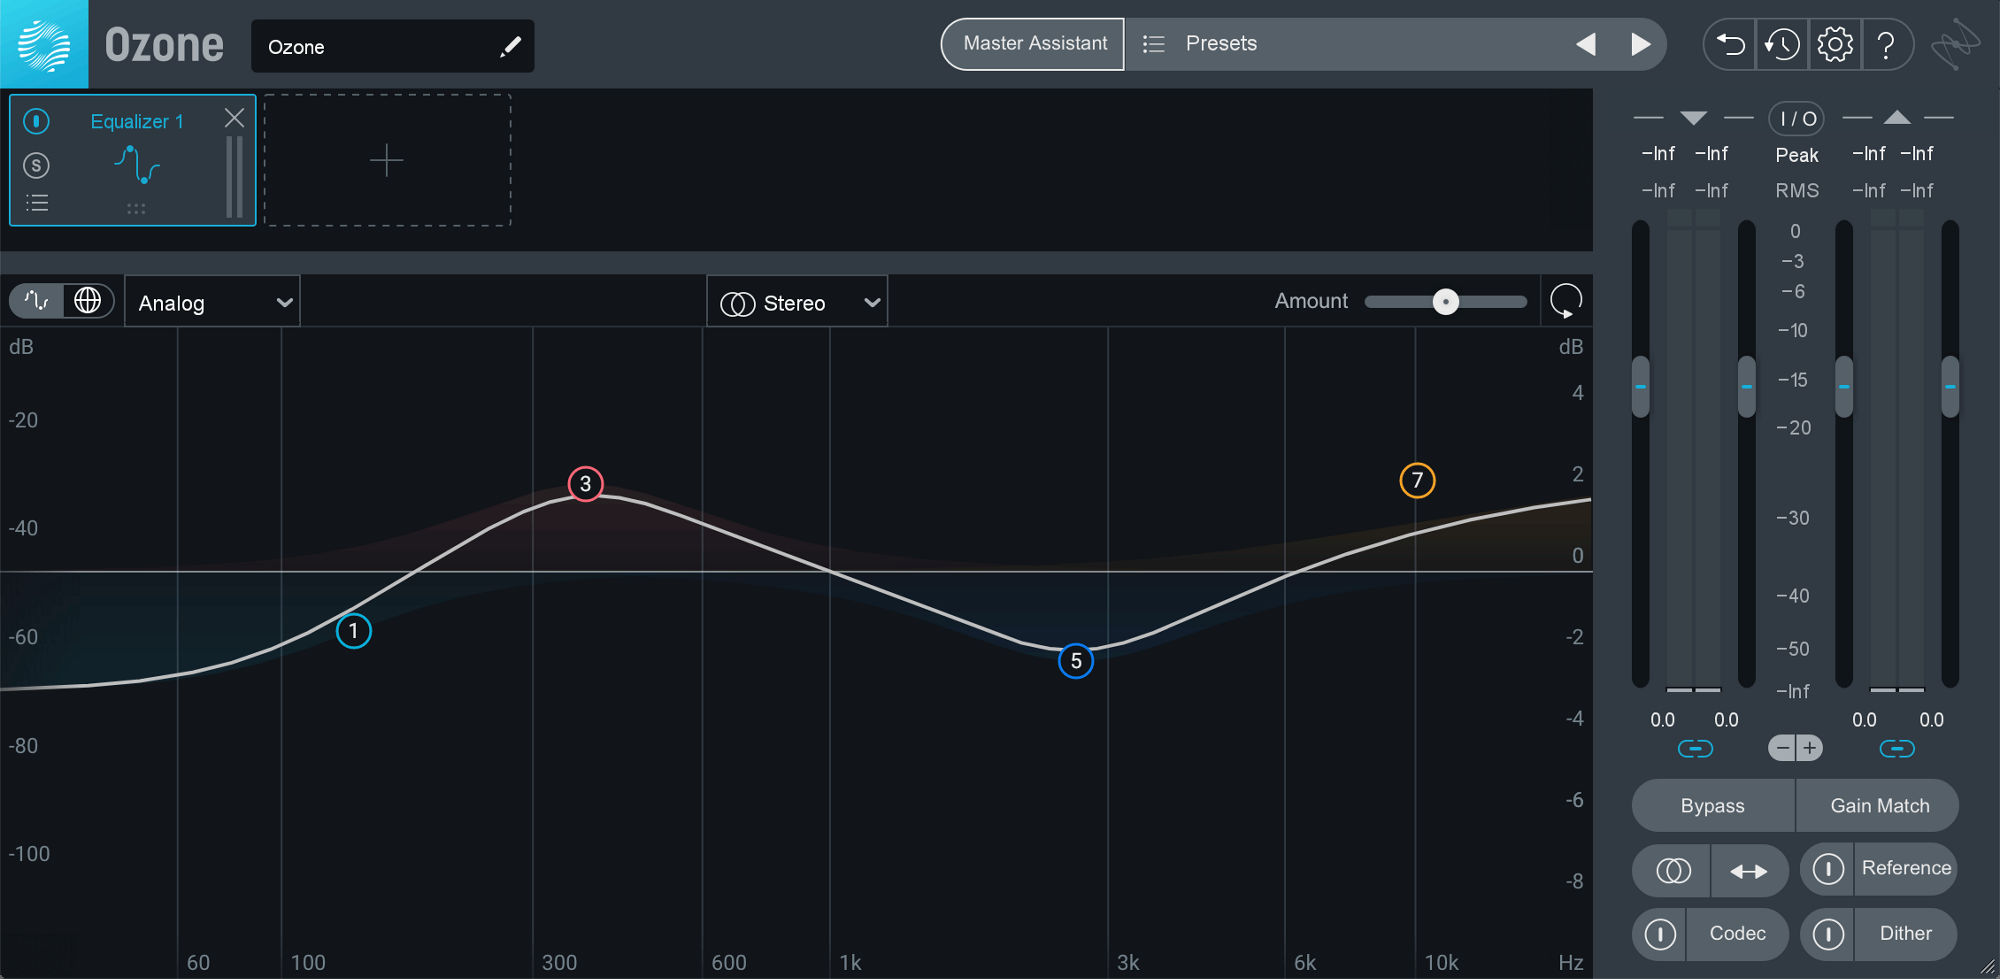The width and height of the screenshot is (2000, 979).
Task: Click the I/O meter button
Action: pos(1797,119)
